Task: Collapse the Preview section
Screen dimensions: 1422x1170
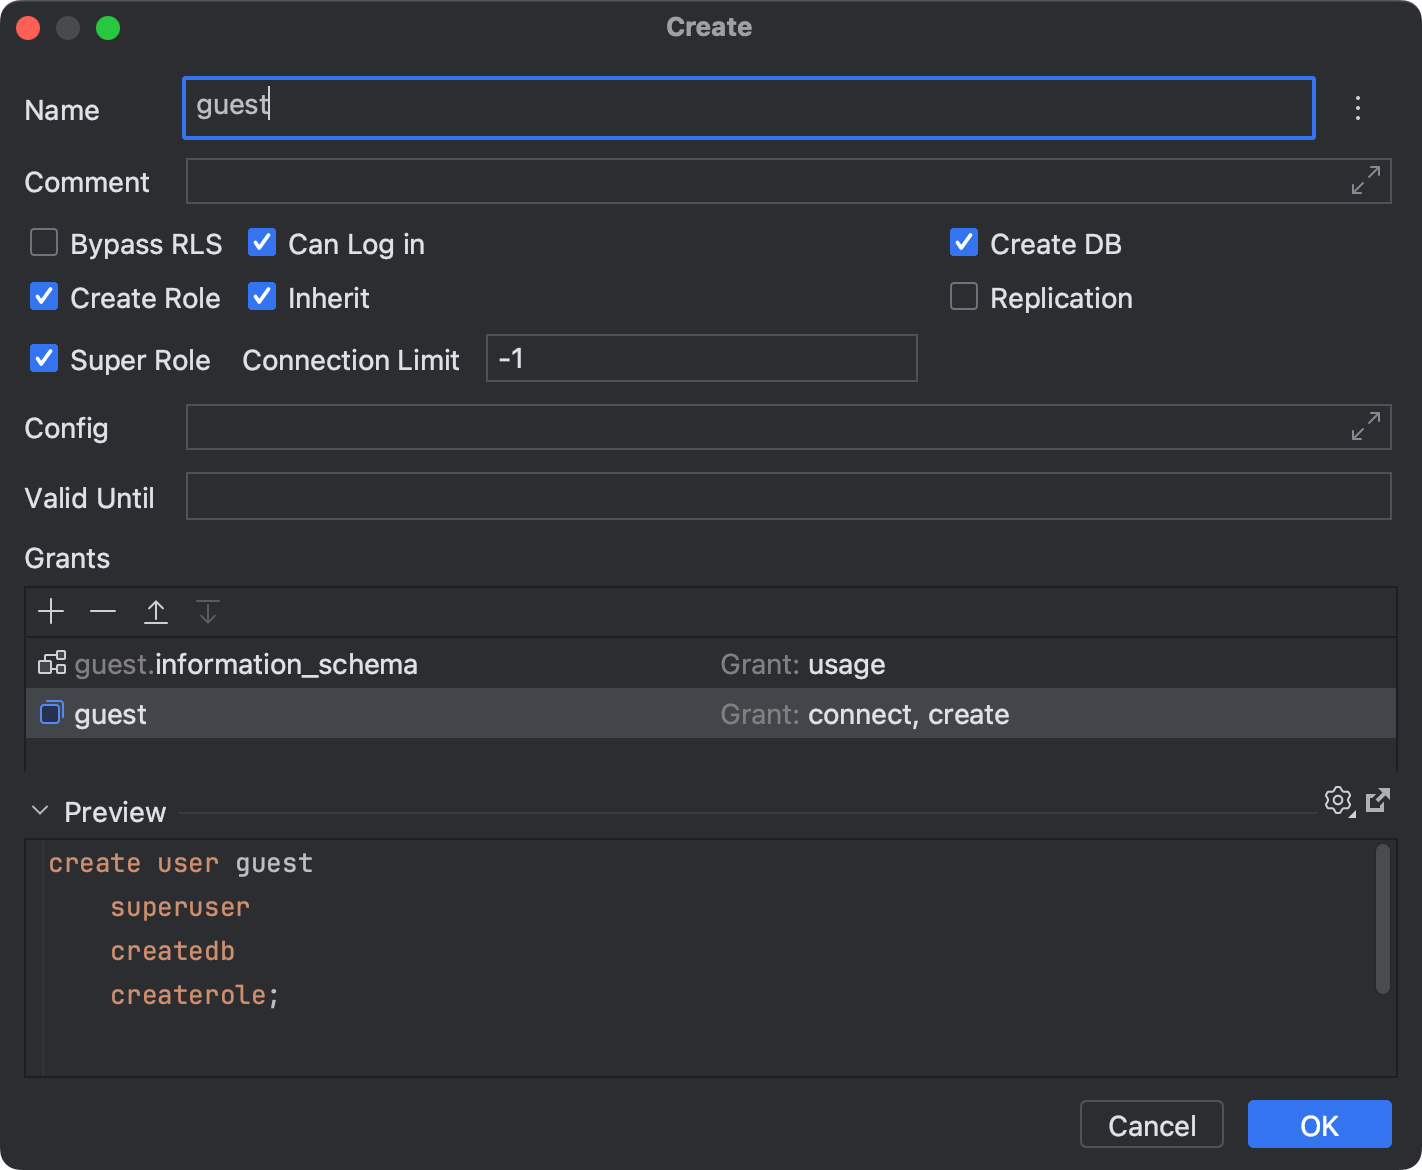Action: (x=40, y=811)
